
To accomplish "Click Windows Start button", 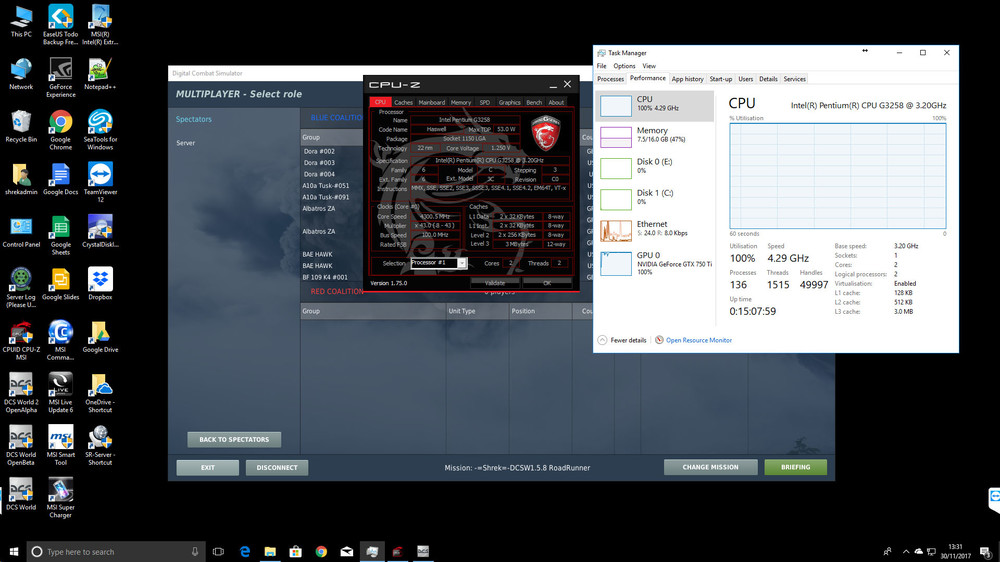I will (x=13, y=551).
